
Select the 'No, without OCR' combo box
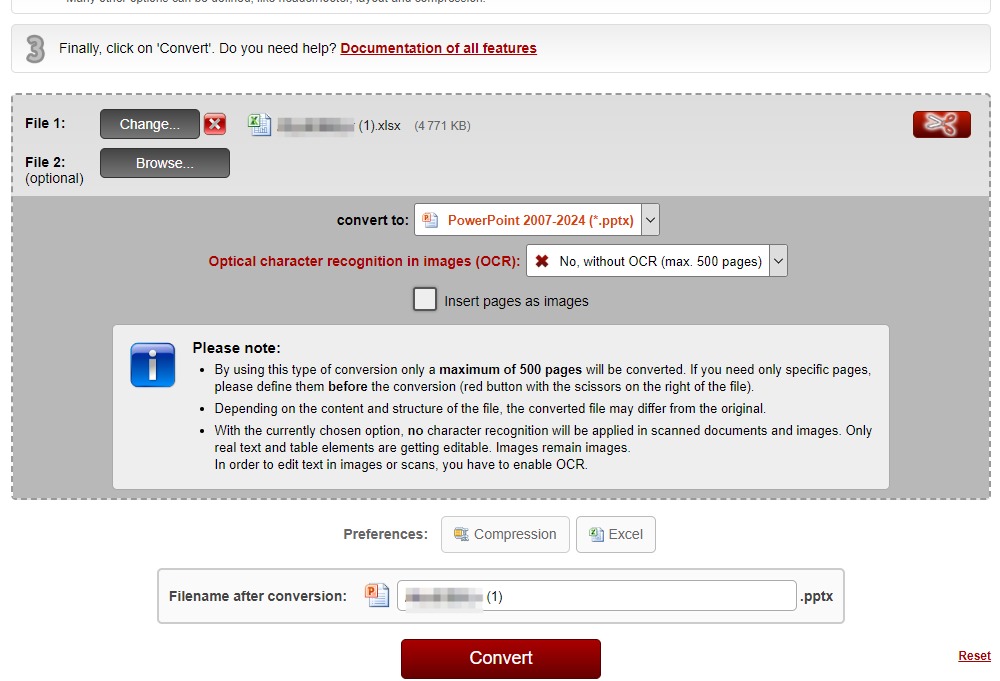point(656,261)
